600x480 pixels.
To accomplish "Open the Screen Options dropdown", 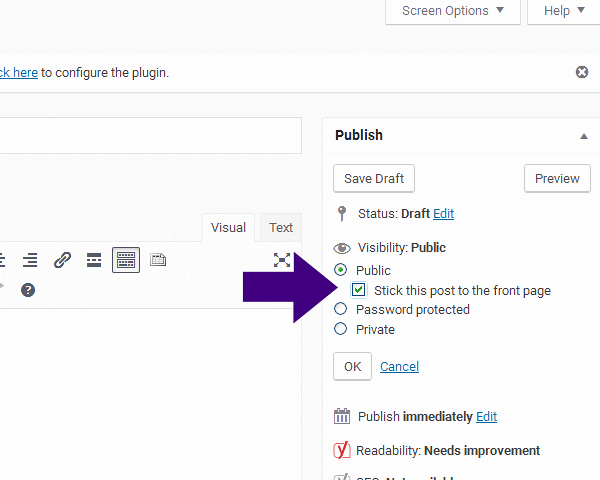I will click(x=453, y=11).
